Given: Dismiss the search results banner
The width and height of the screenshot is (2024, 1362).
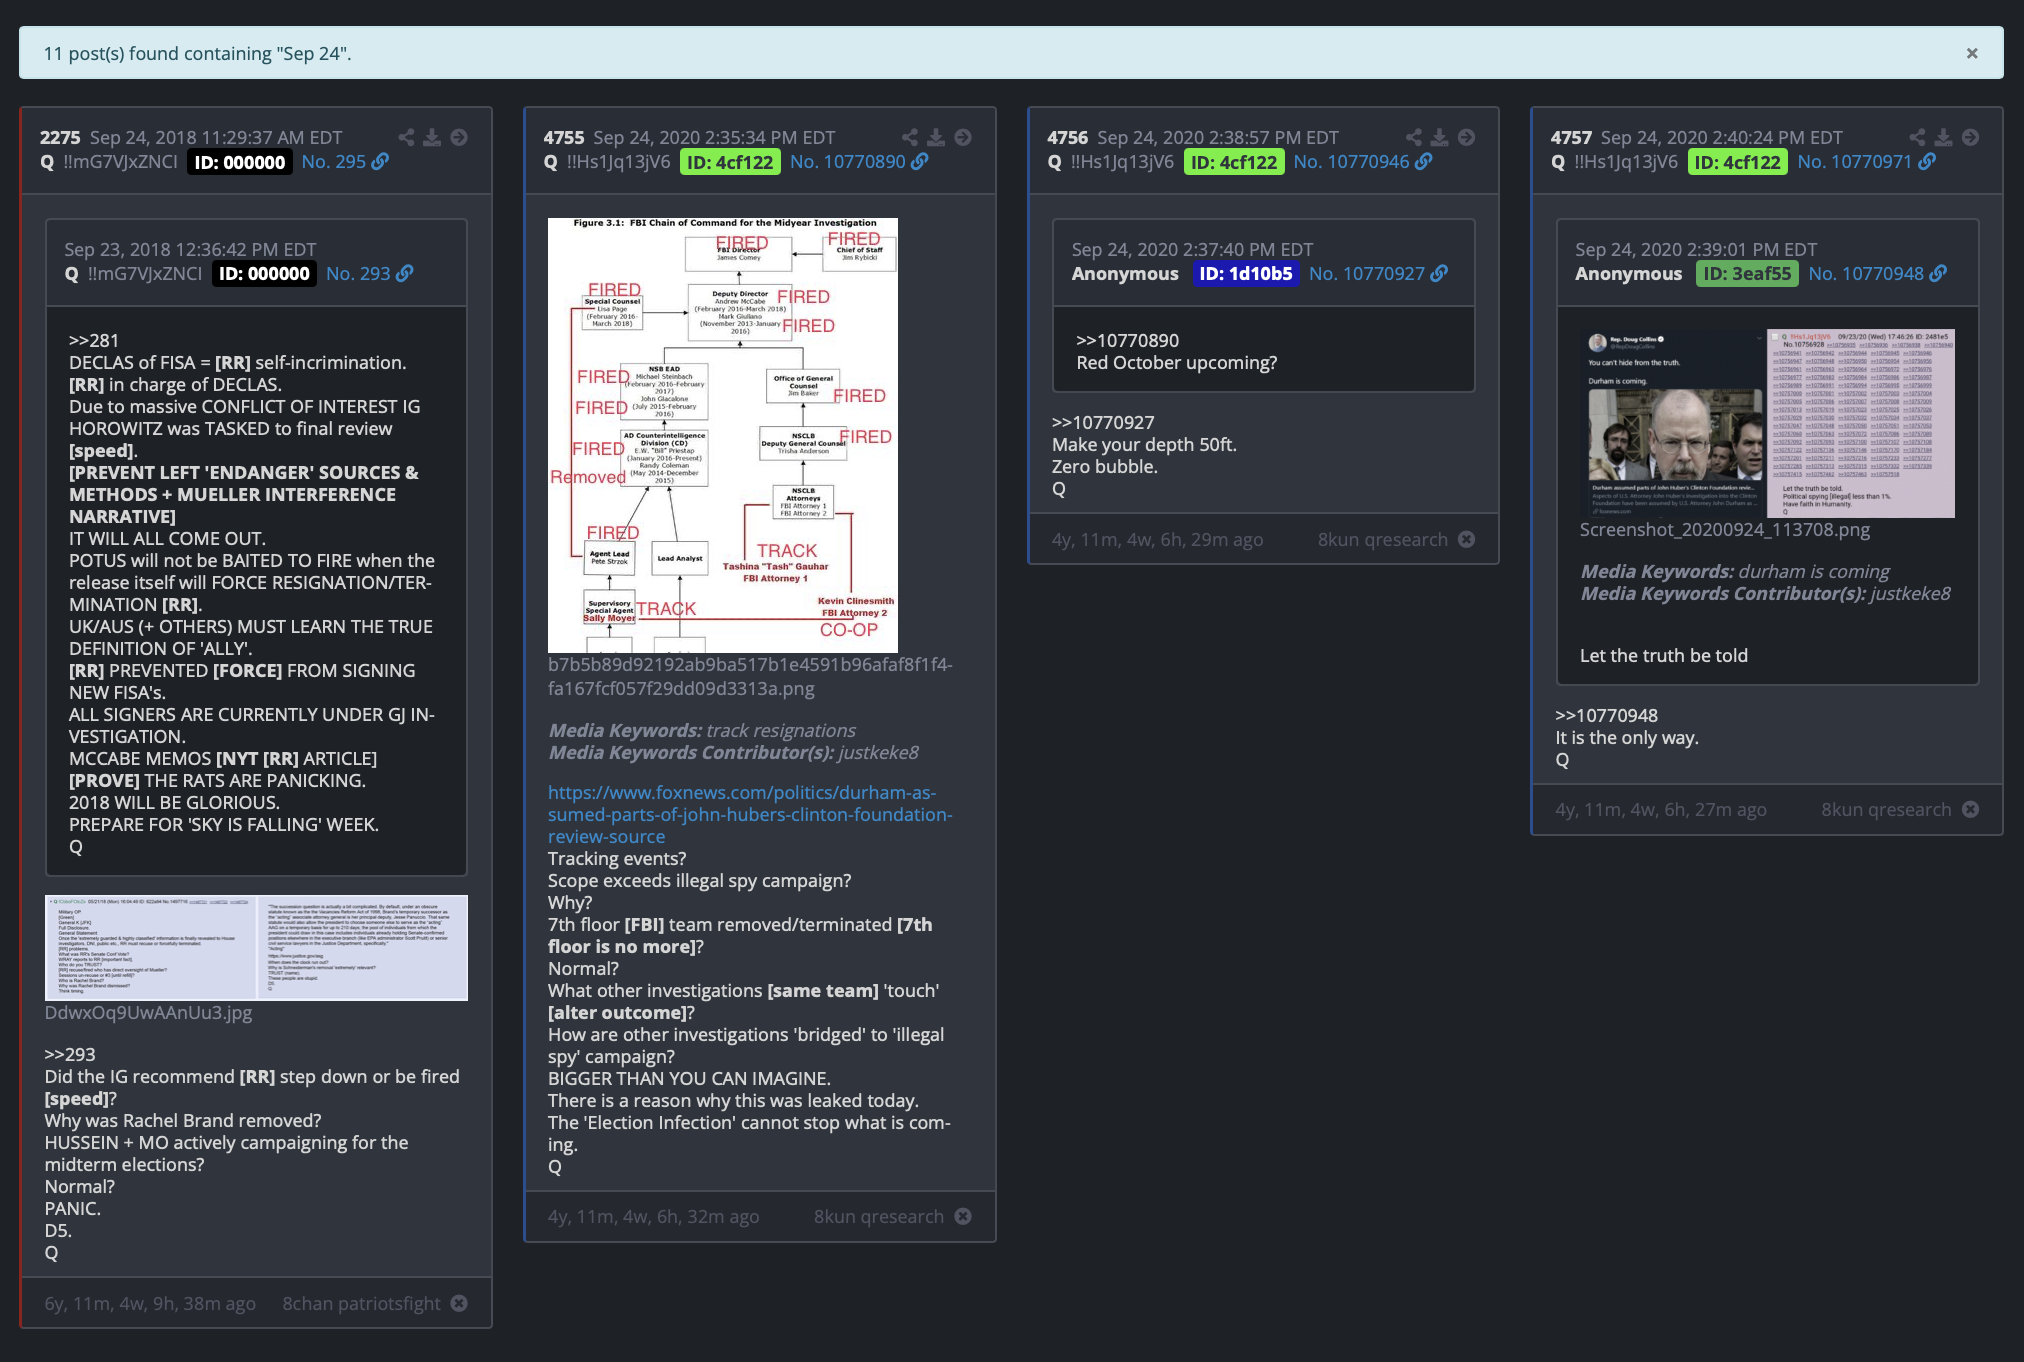Looking at the screenshot, I should tap(1972, 54).
